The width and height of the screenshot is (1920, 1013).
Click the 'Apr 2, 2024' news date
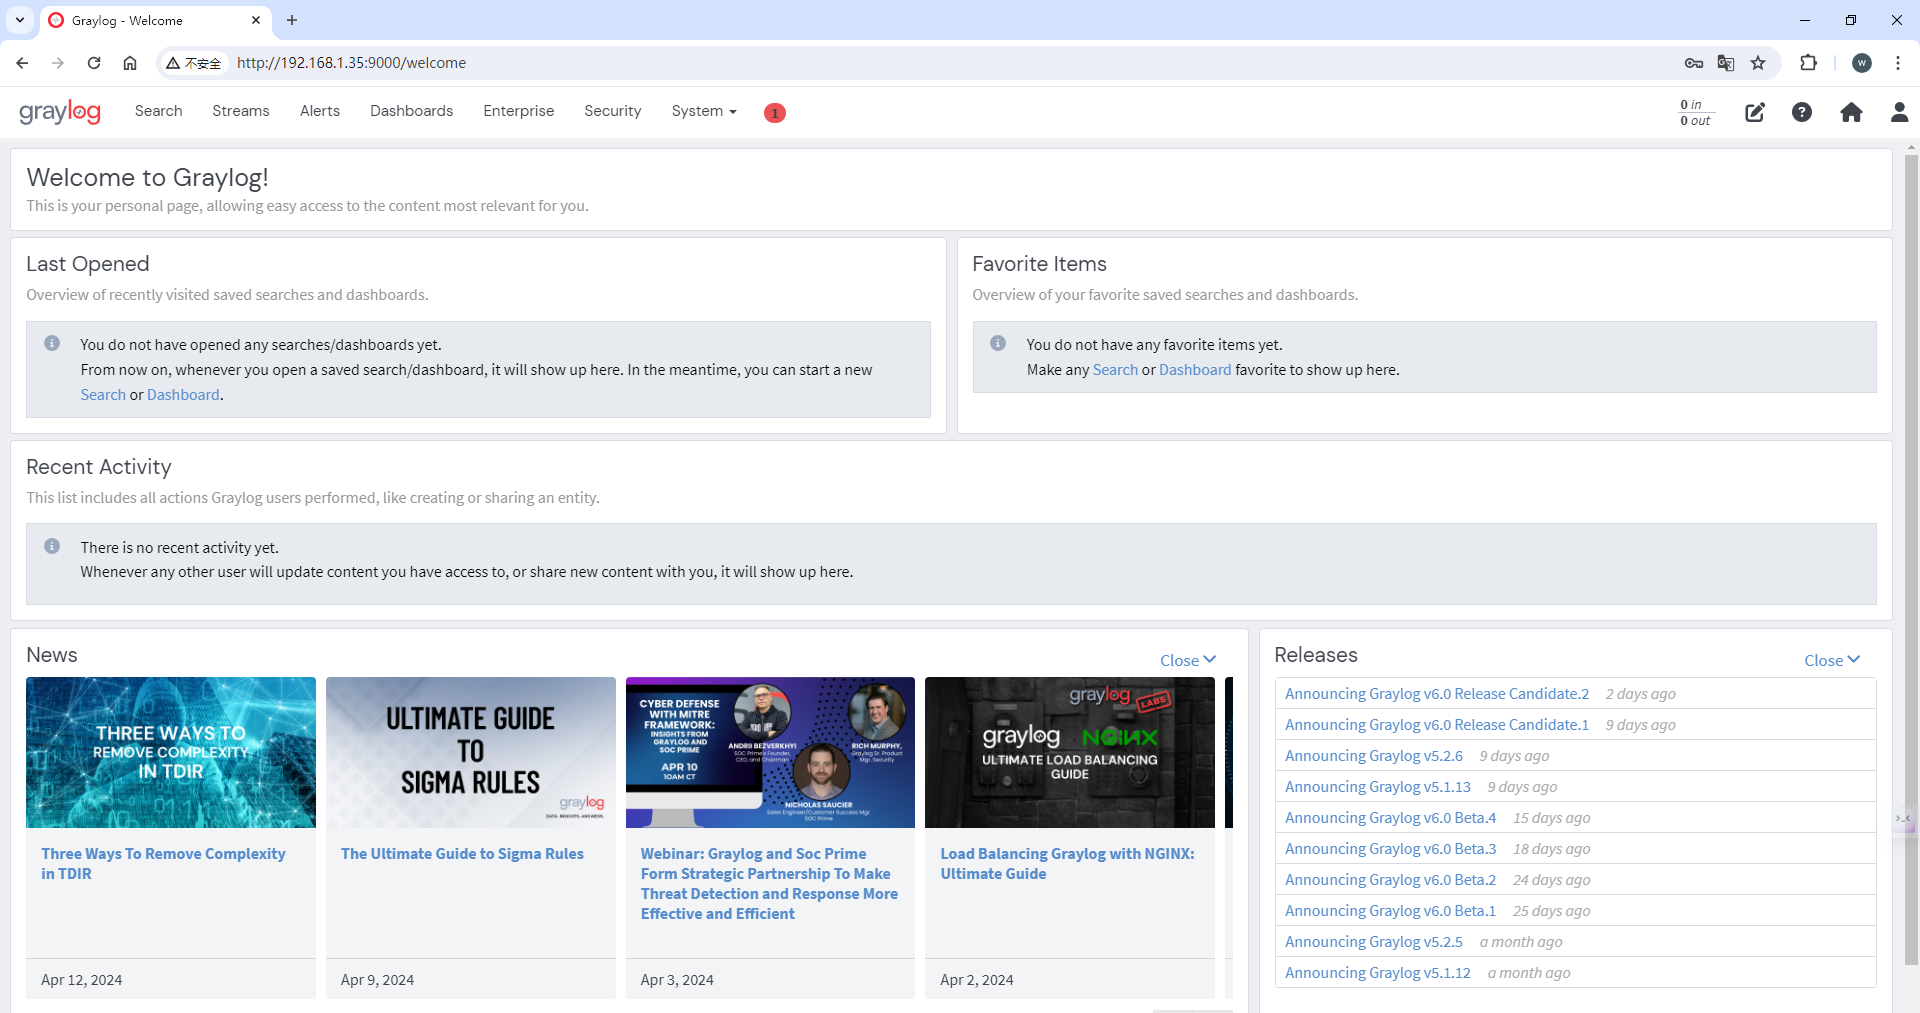pyautogui.click(x=977, y=980)
